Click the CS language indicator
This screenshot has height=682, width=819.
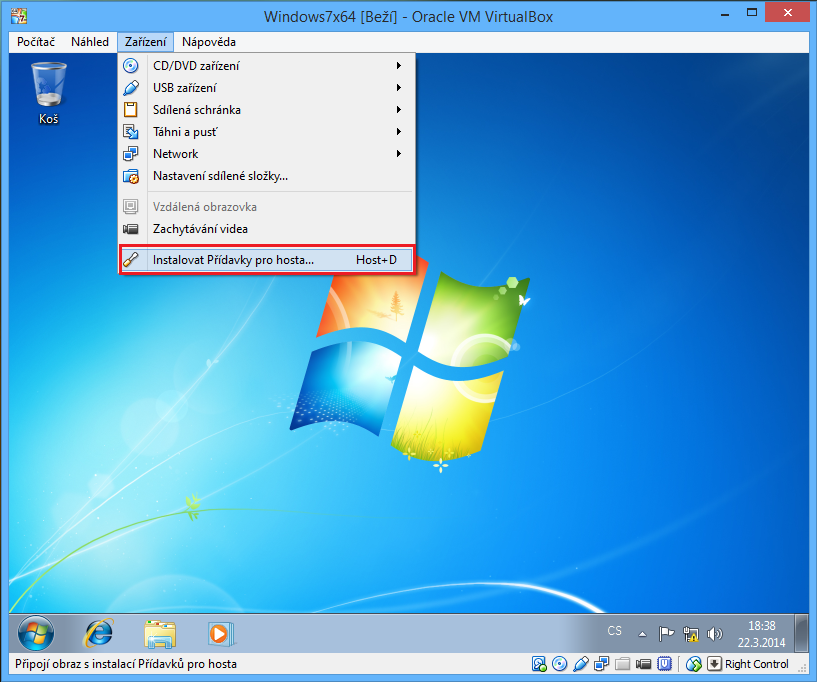tap(614, 631)
